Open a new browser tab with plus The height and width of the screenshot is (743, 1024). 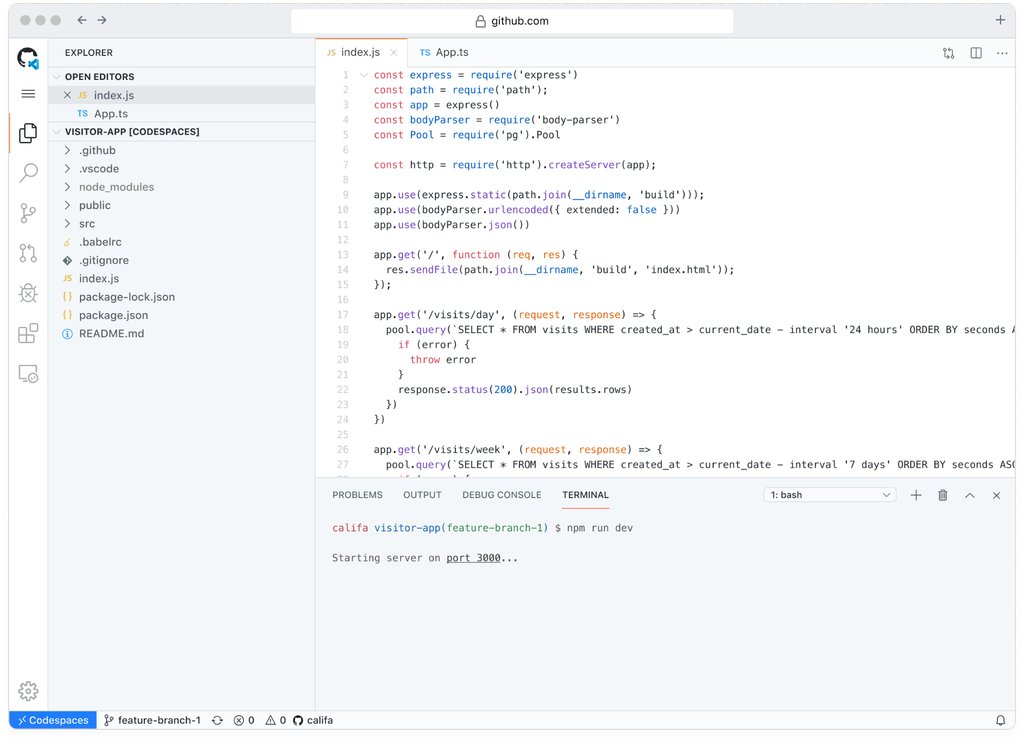[x=1000, y=20]
